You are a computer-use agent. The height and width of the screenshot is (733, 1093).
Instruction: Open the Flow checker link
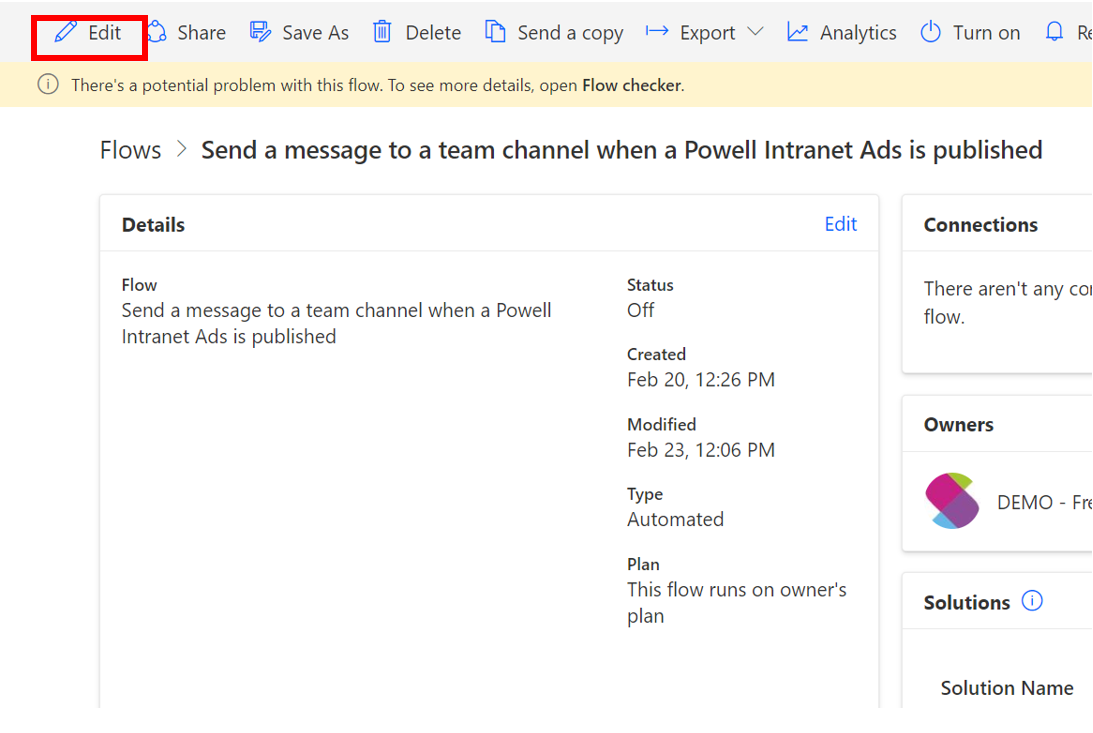pos(632,85)
